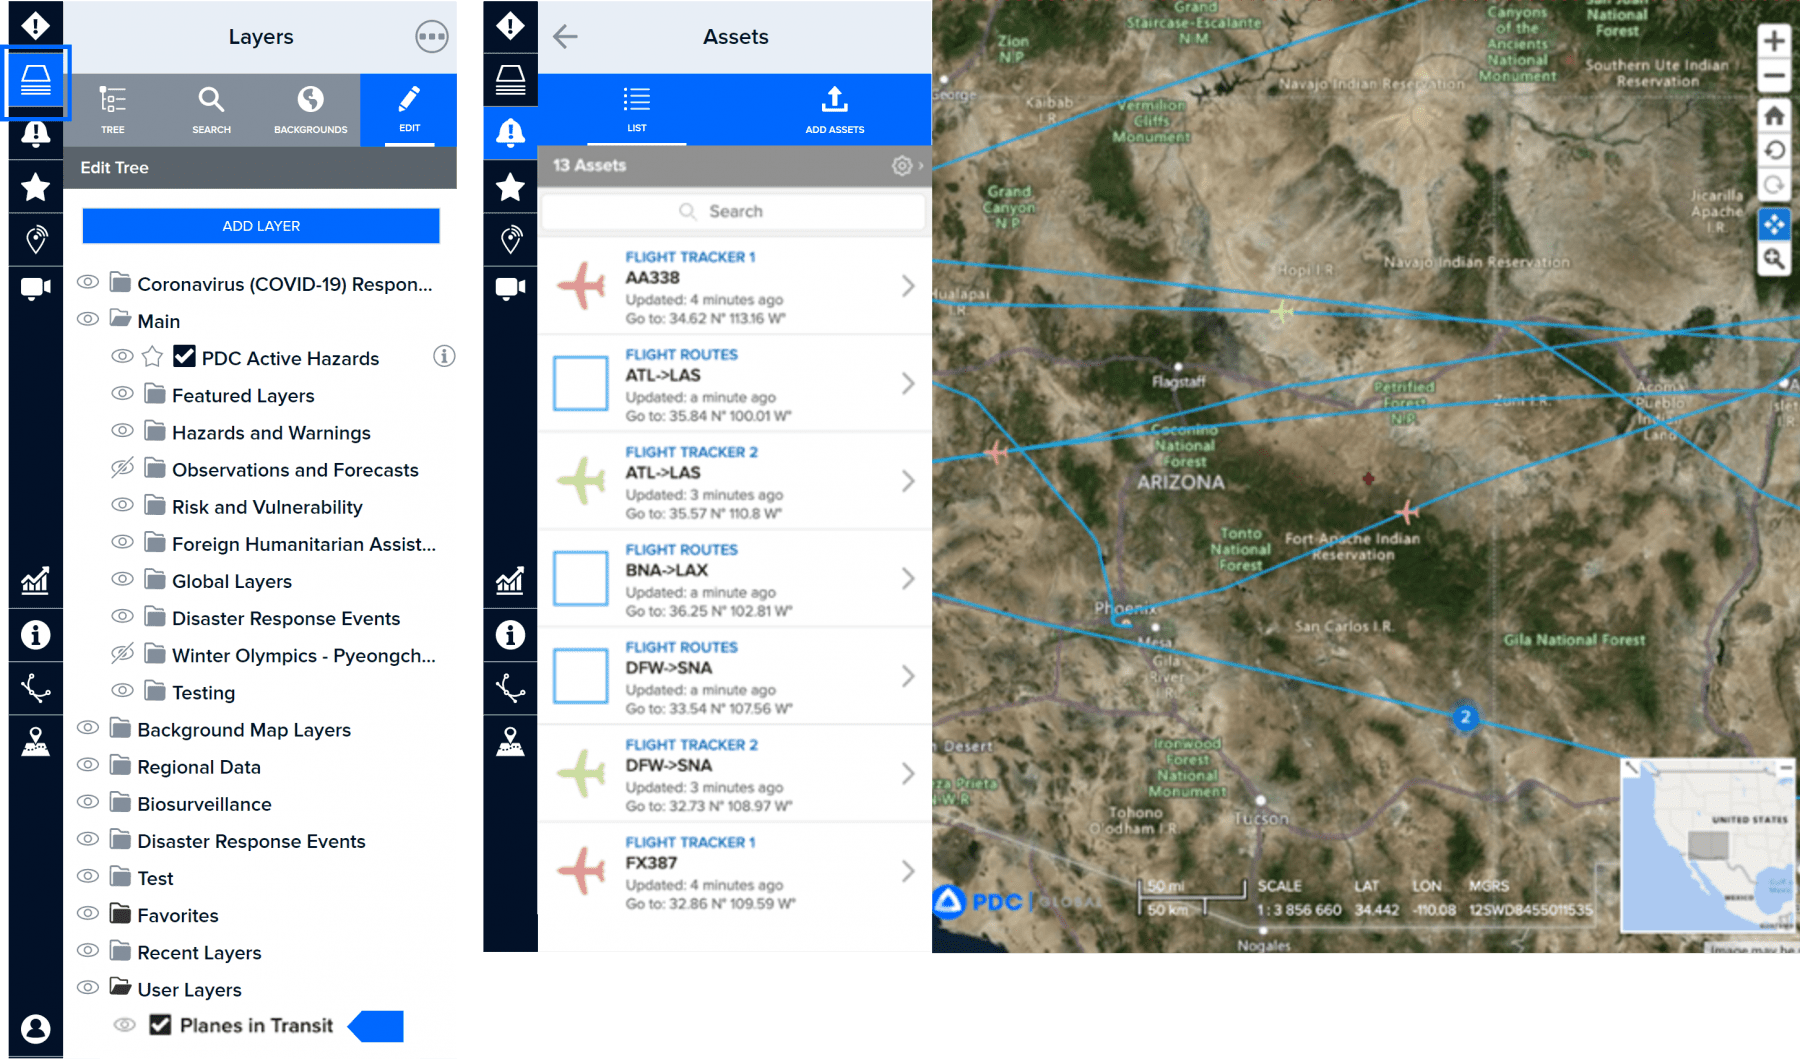Expand the Risk and Vulnerability folder

point(155,505)
